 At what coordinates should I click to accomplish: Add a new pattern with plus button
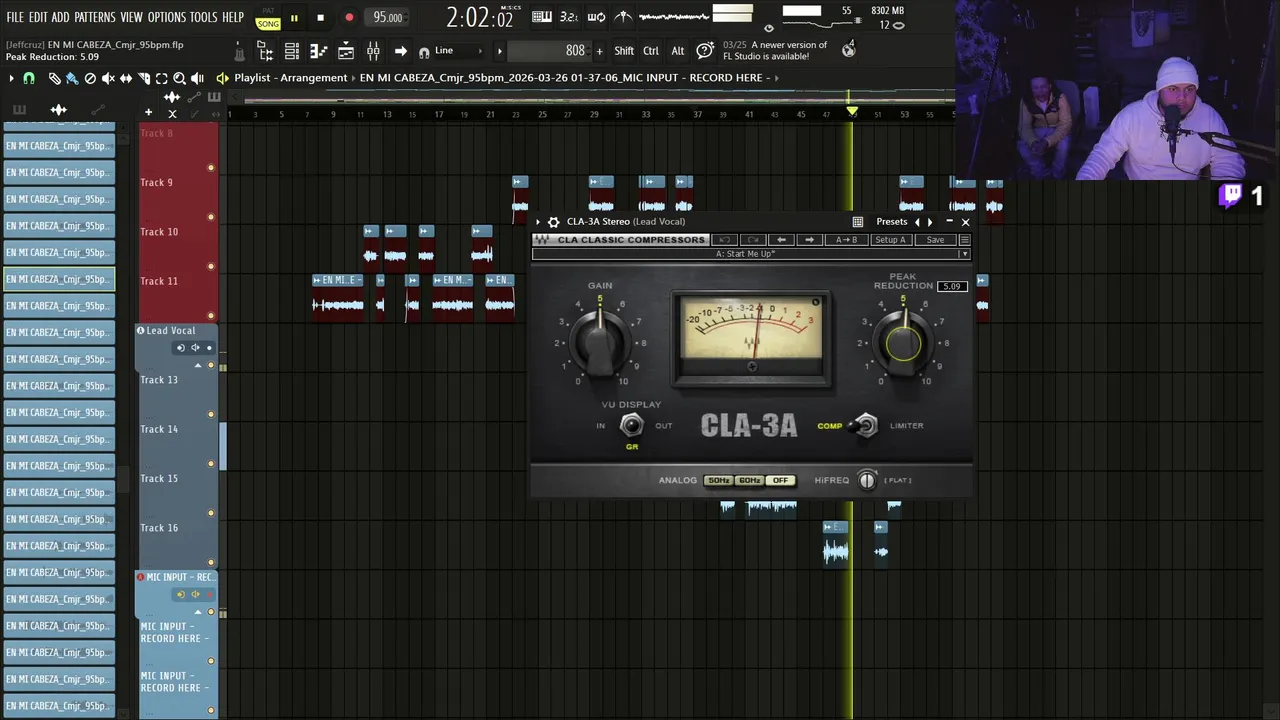tap(600, 51)
